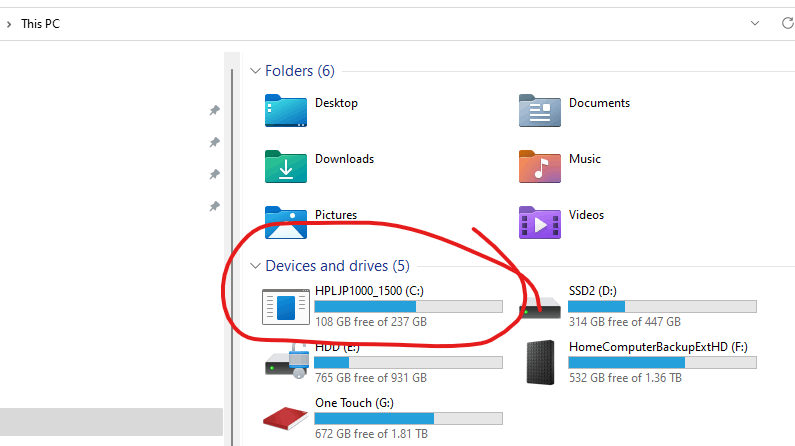Viewport: 795px width, 446px height.
Task: Click the Documents folder label
Action: tap(599, 103)
